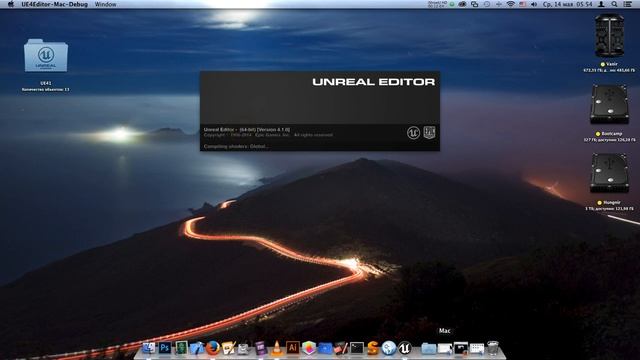Viewport: 640px width, 360px height.
Task: Click the 'Compiling shaders: Global...' status text
Action: 236,146
